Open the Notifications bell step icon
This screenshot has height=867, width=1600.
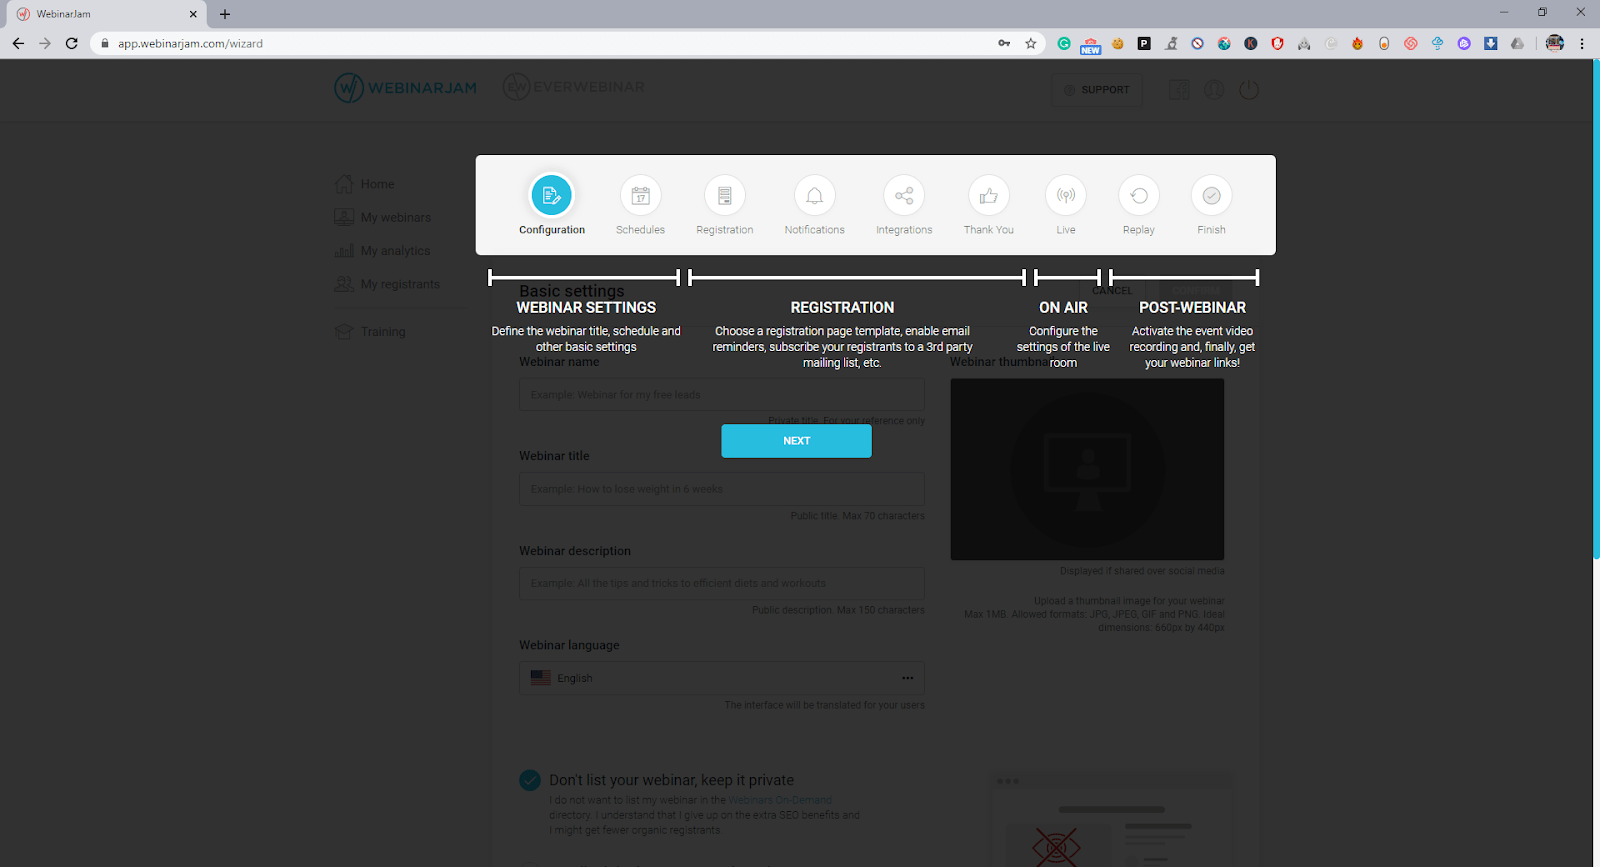[814, 196]
